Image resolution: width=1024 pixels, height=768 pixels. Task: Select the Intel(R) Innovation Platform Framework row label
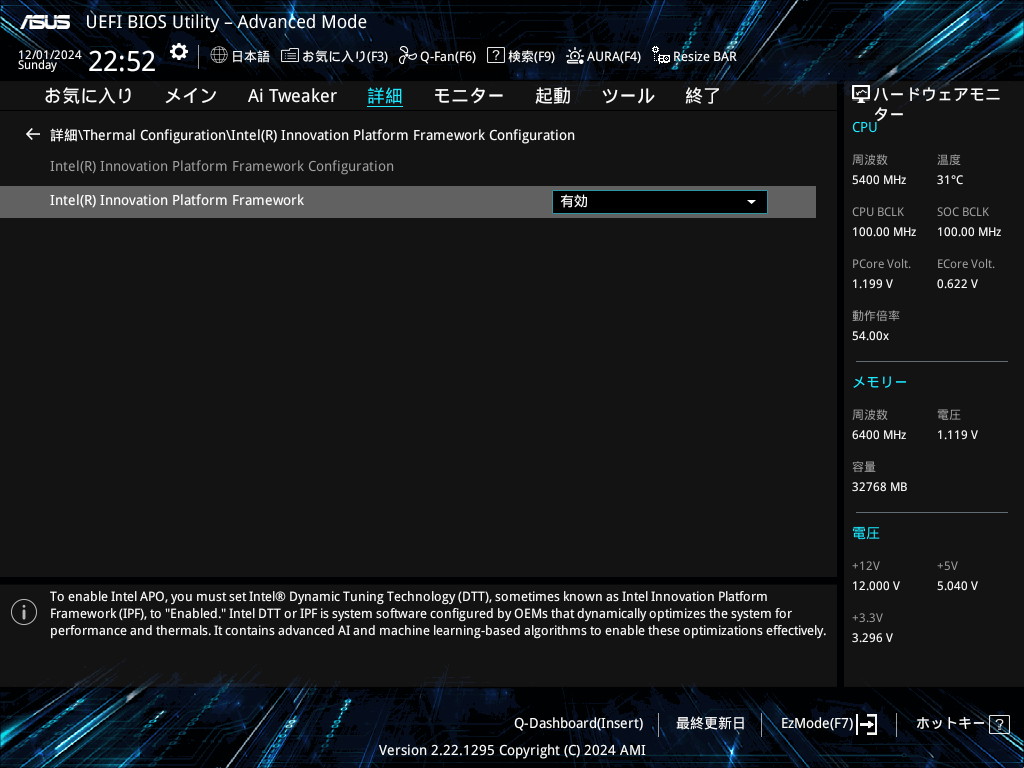pos(177,200)
